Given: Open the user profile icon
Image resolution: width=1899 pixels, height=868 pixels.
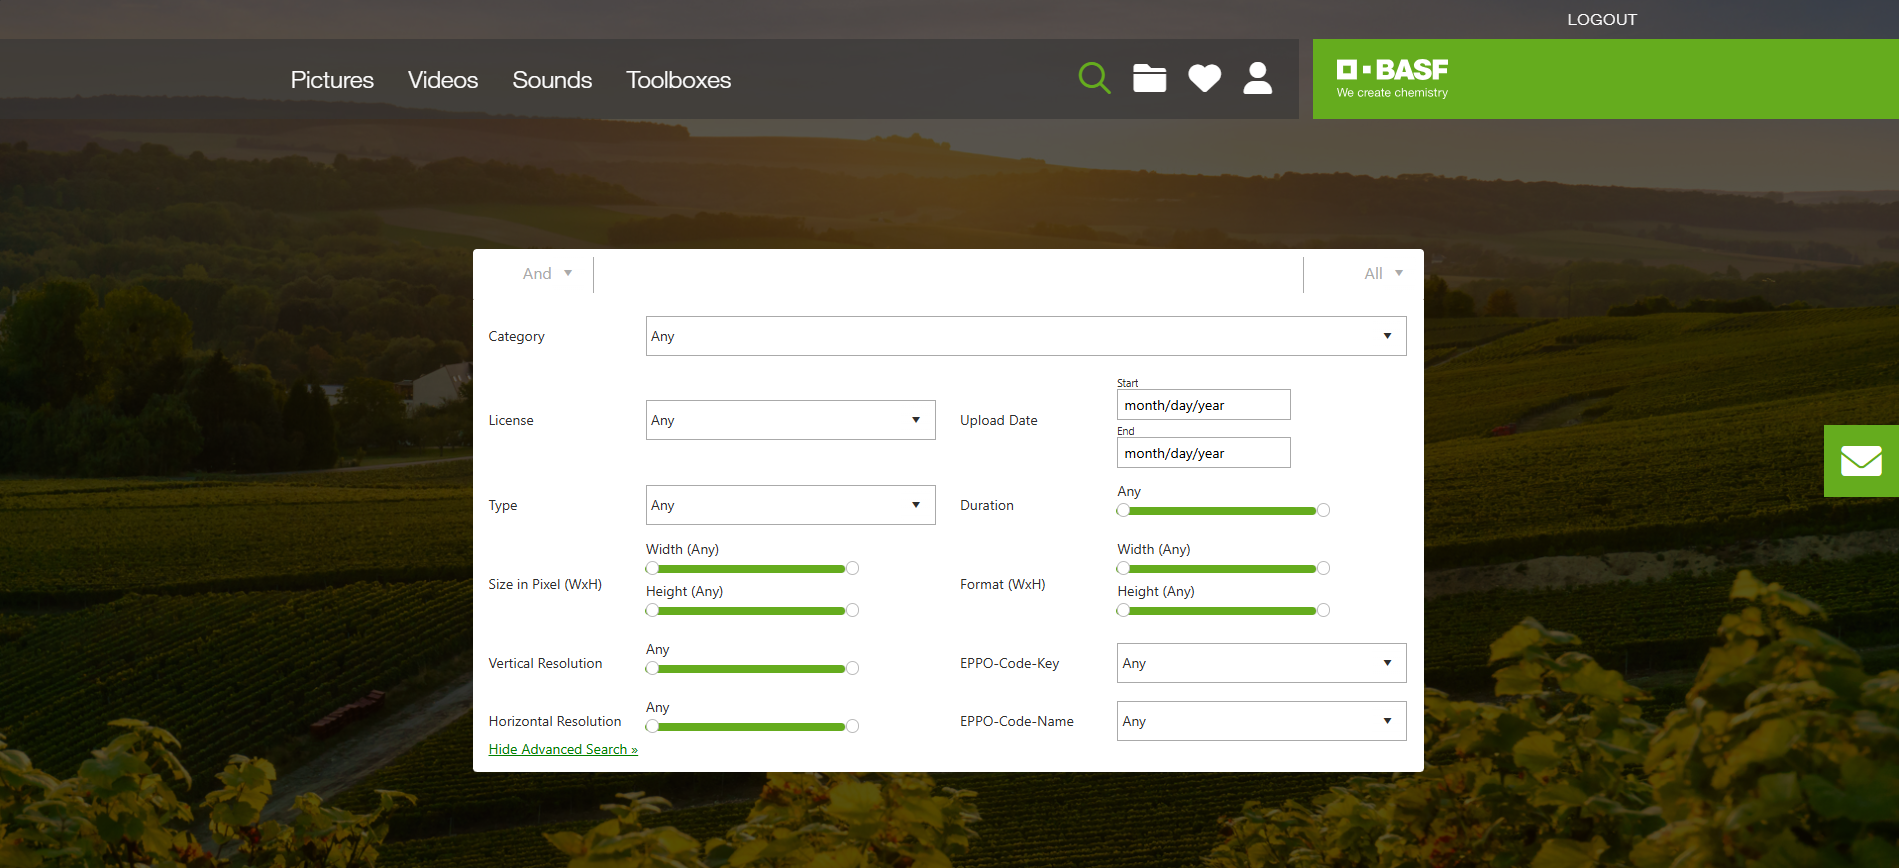Looking at the screenshot, I should tap(1257, 78).
